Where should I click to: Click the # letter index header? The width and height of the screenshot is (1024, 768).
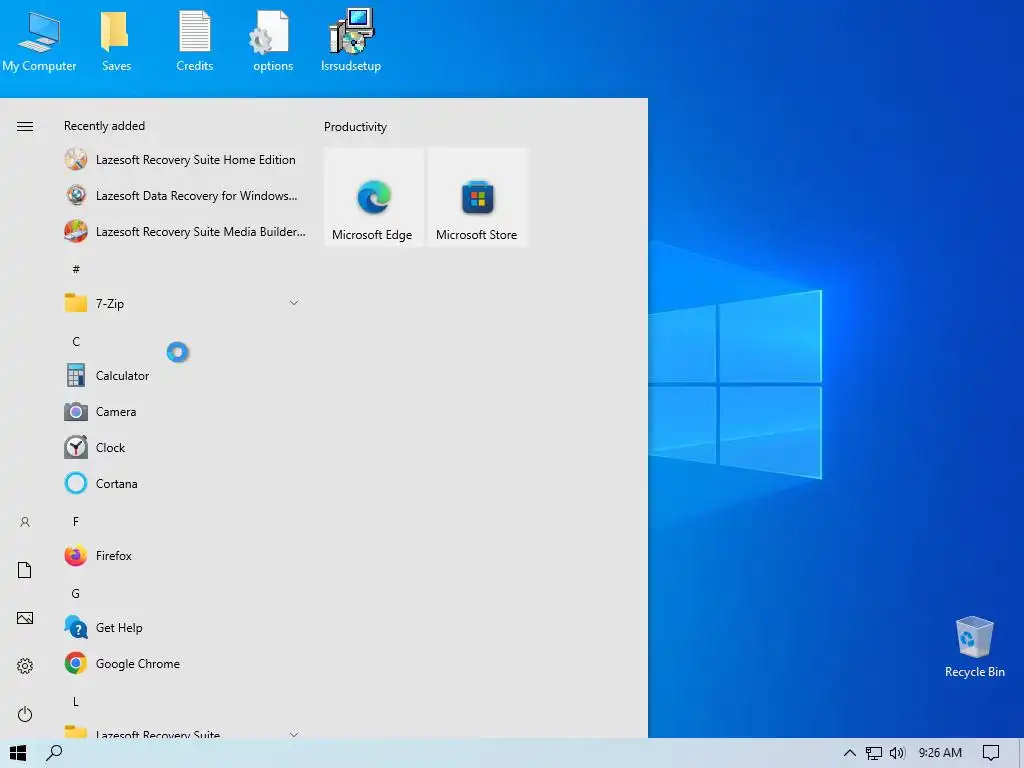[x=76, y=268]
